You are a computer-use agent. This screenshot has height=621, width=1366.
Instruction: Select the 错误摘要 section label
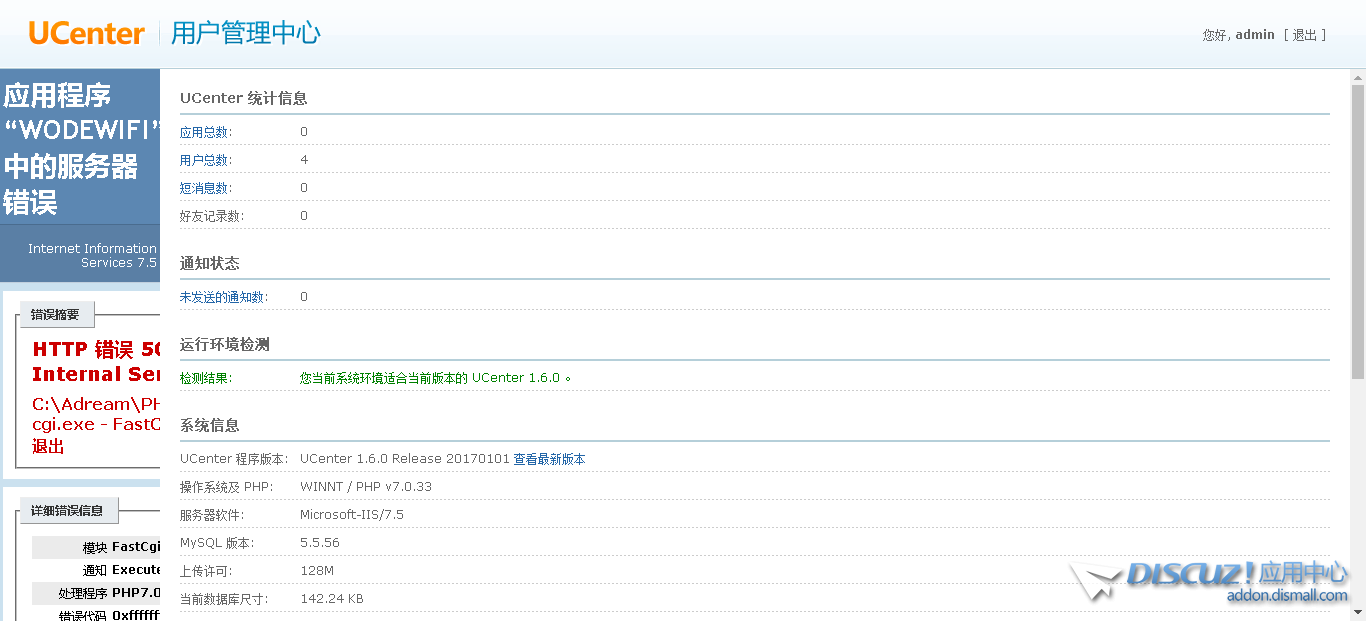[x=55, y=315]
